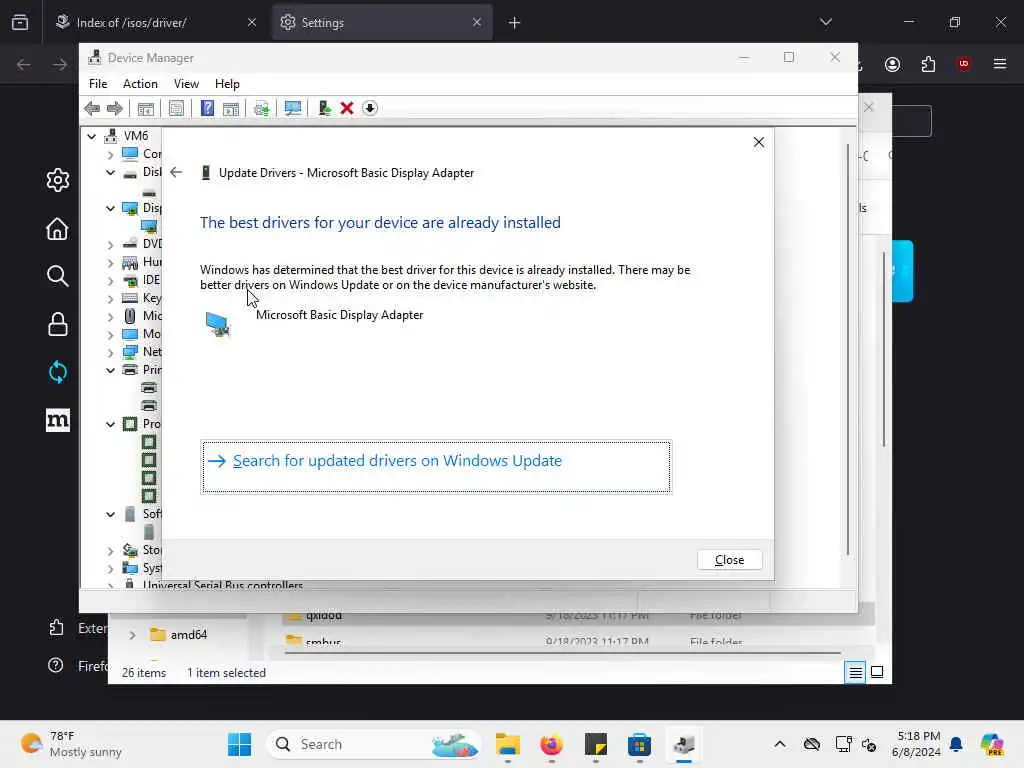Open Search settings magnifier in Firefox sidebar

point(57,276)
